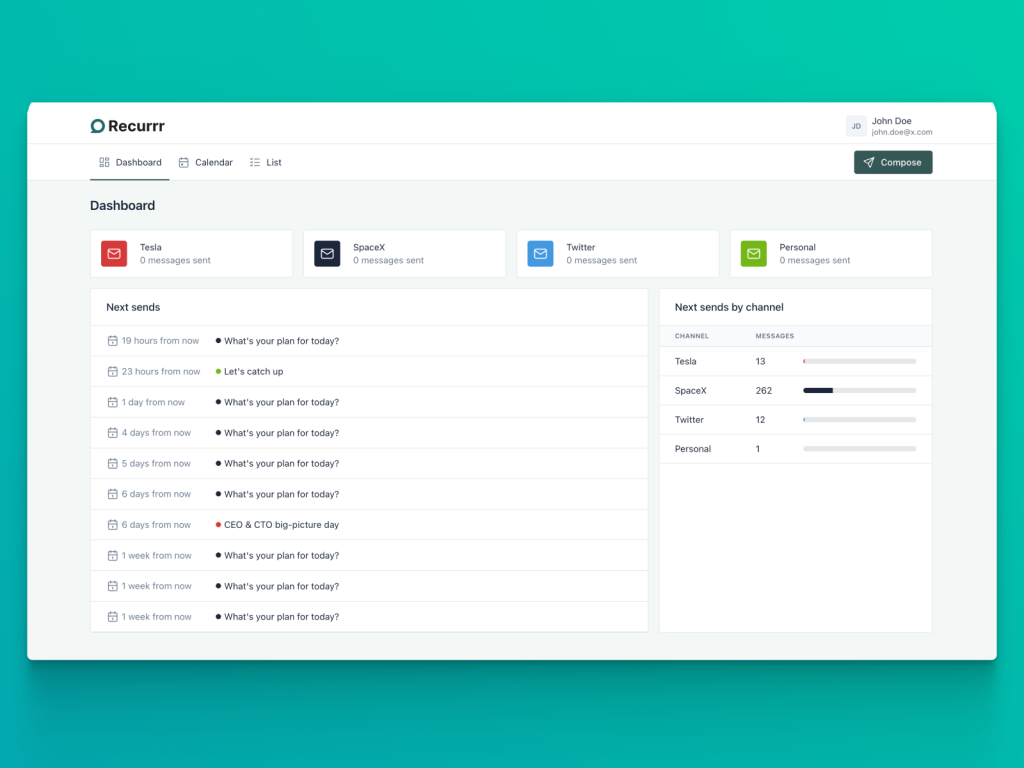This screenshot has width=1024, height=768.
Task: Open the Let's catch up message
Action: coord(253,372)
